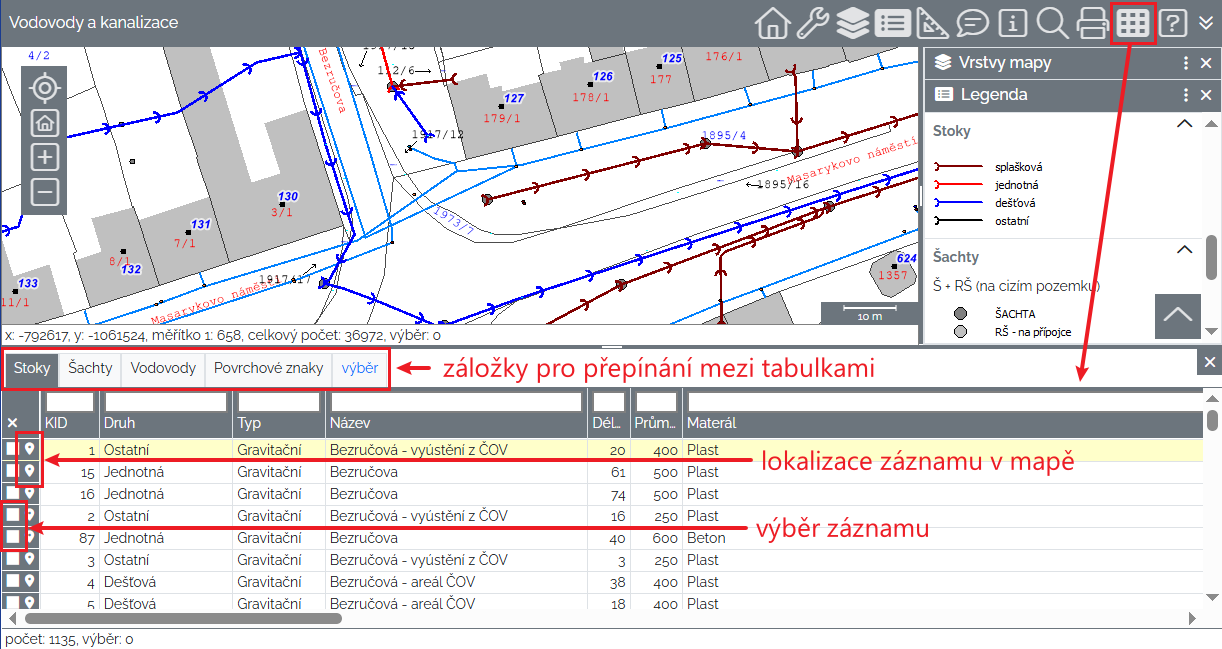Click the Název column filter field
The image size is (1222, 649).
point(456,402)
